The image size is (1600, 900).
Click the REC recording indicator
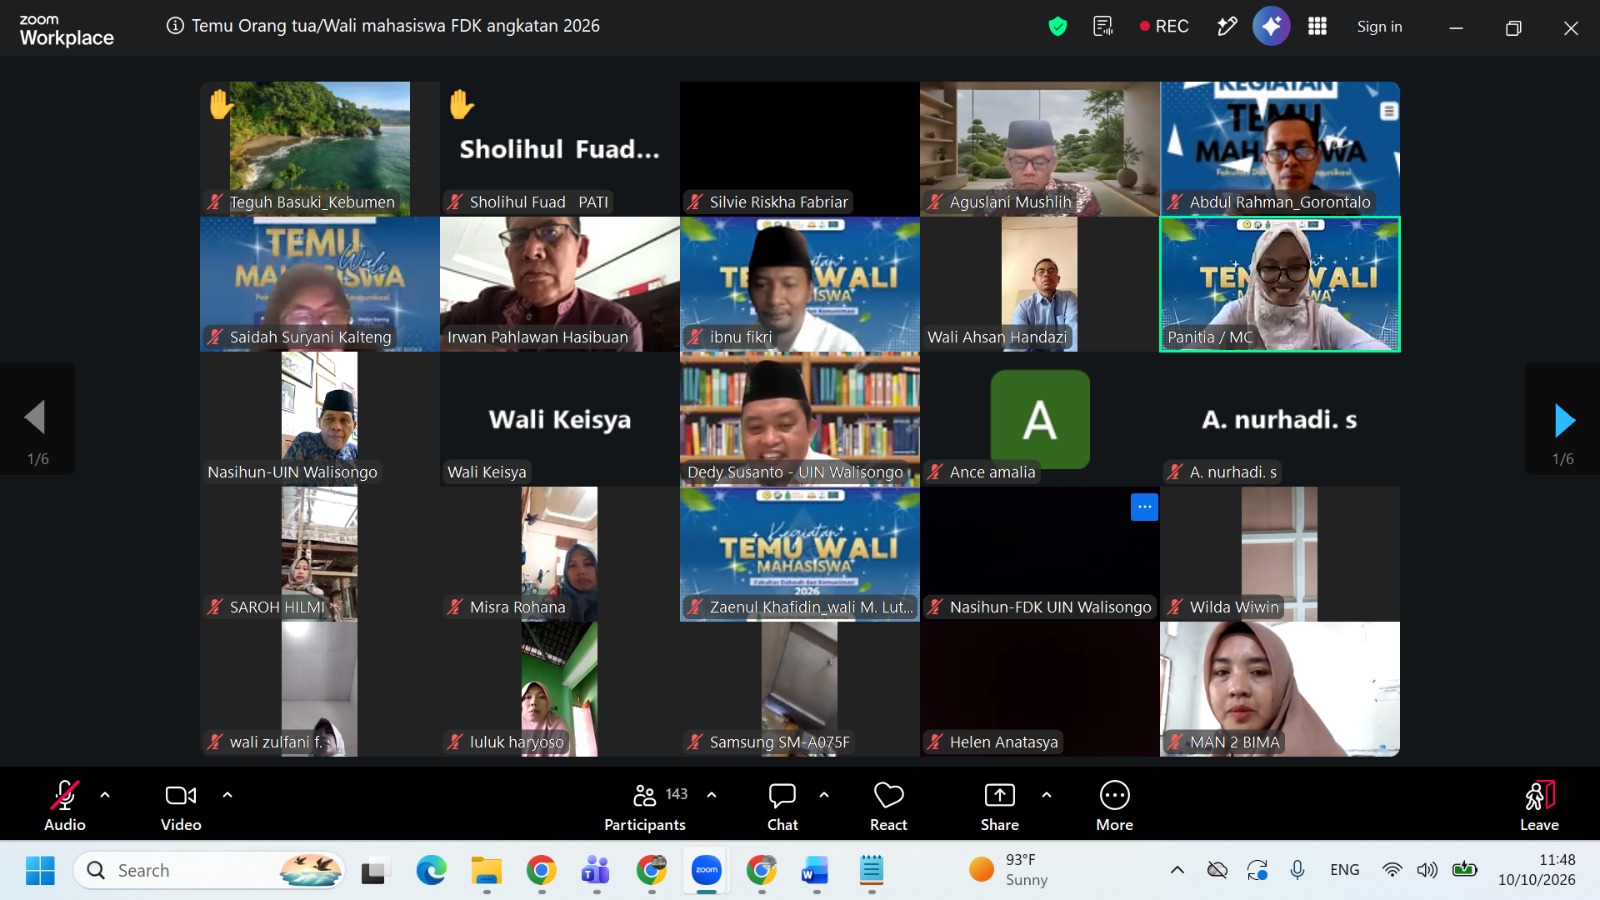pyautogui.click(x=1164, y=27)
